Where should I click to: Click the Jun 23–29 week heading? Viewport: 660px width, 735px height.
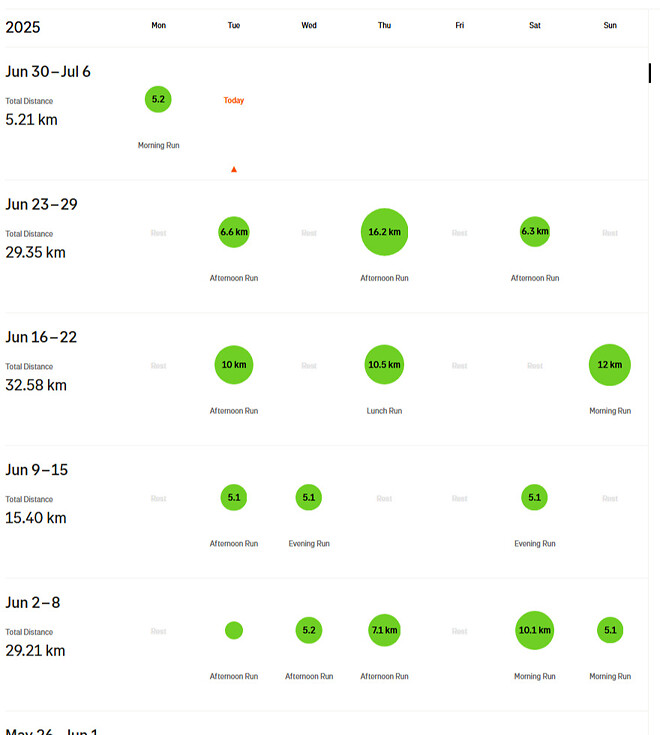(41, 204)
